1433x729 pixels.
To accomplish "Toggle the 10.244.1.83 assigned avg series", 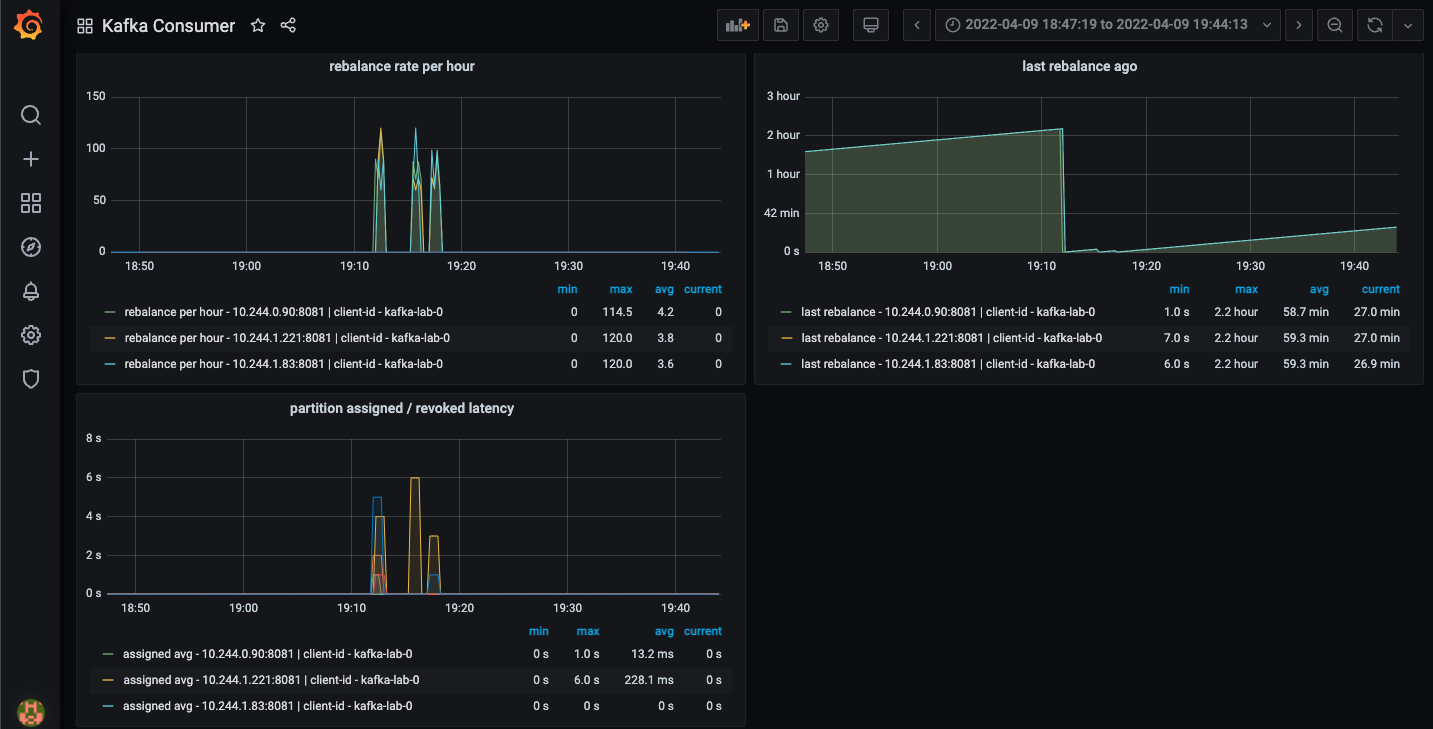I will click(x=267, y=706).
